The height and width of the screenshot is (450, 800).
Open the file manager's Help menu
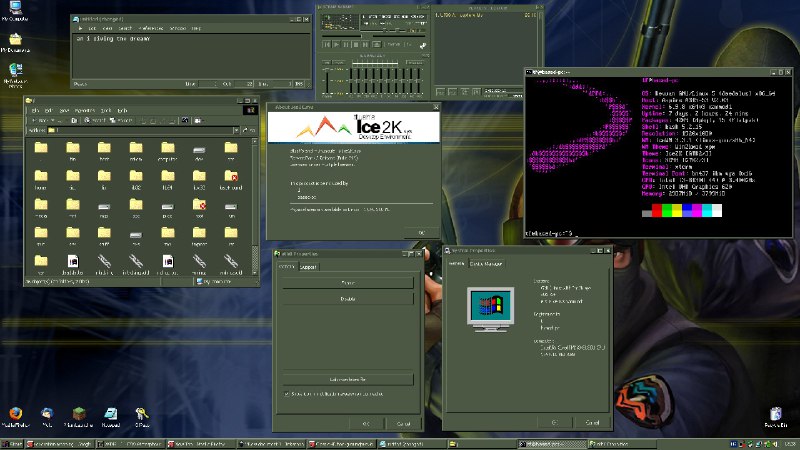point(122,110)
